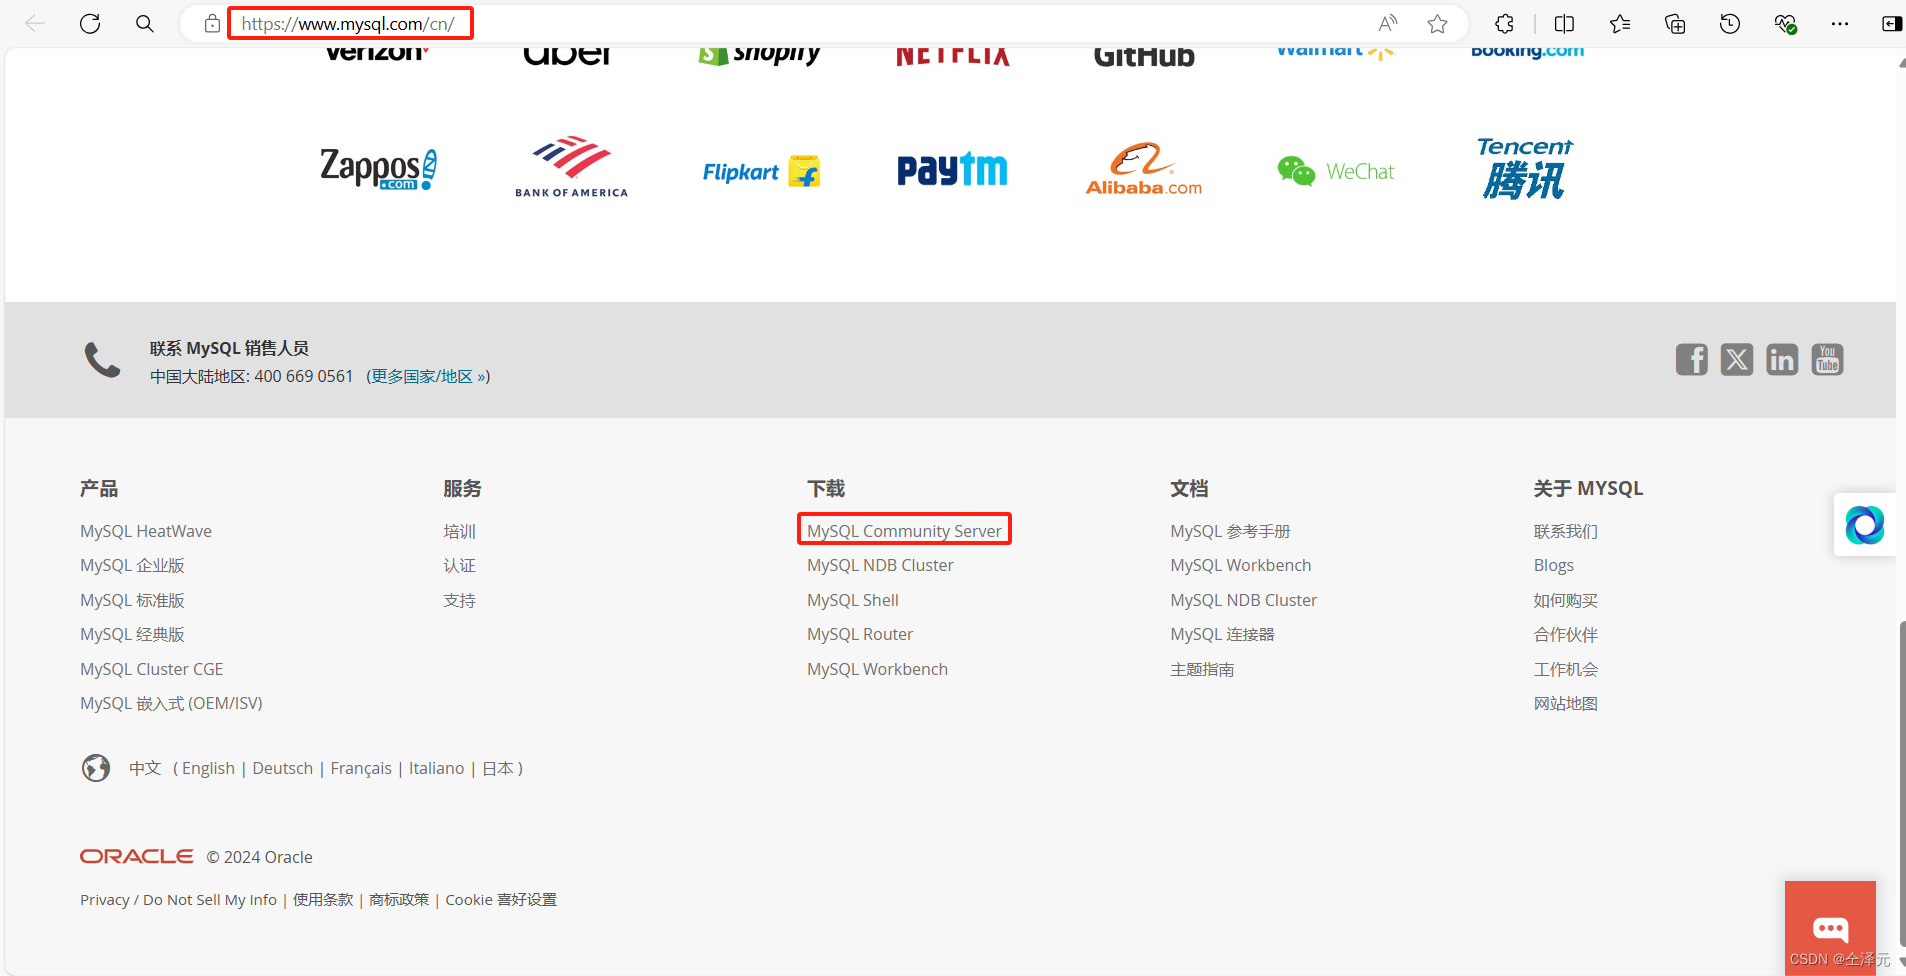Open MySQL LinkedIn icon

pos(1782,359)
